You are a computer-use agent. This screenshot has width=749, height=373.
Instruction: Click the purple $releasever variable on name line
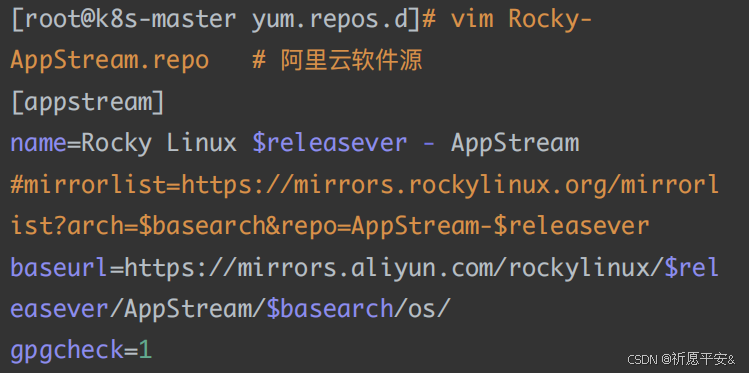[330, 143]
